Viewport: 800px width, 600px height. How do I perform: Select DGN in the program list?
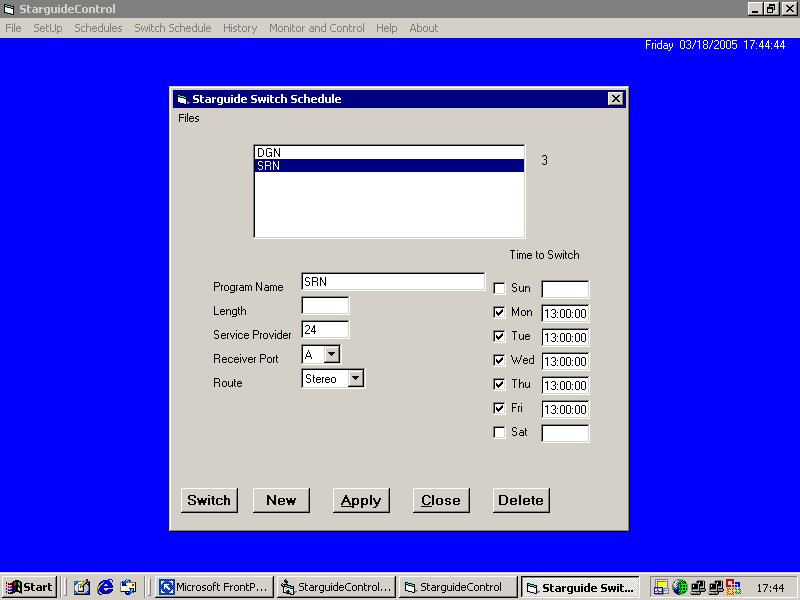[389, 153]
